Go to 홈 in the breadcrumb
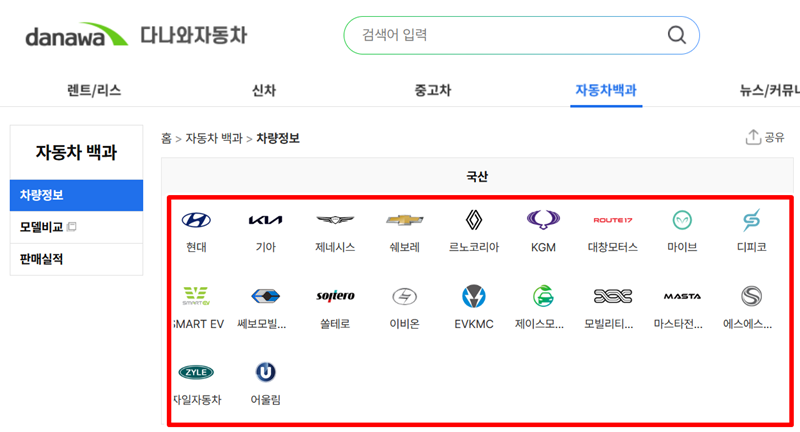 [166, 138]
